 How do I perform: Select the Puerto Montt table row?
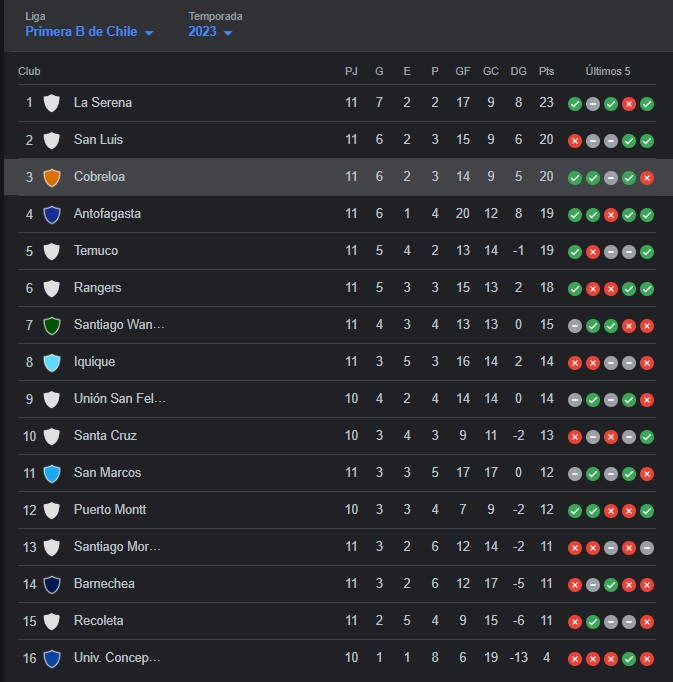337,510
